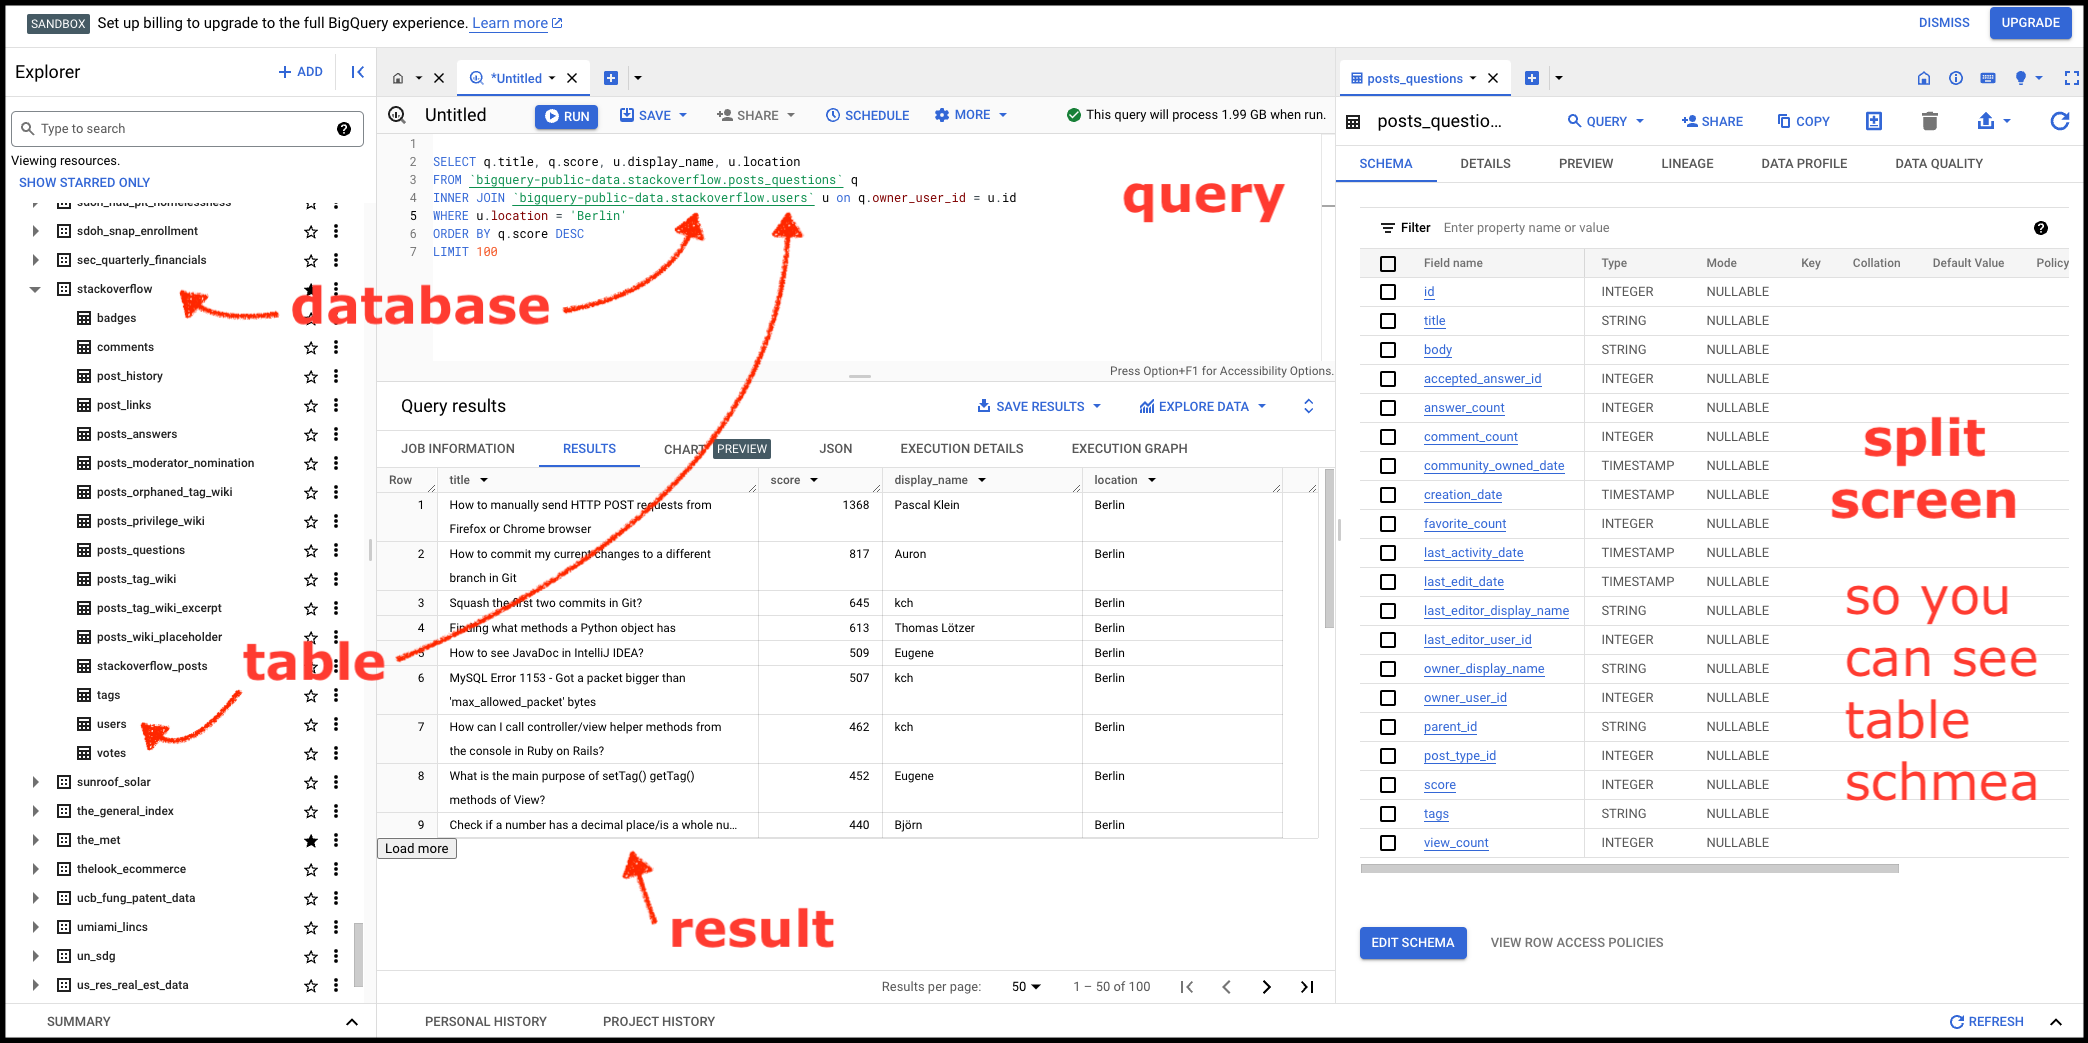Open EXPLORE DATA dropdown
This screenshot has height=1043, width=2088.
click(x=1203, y=407)
